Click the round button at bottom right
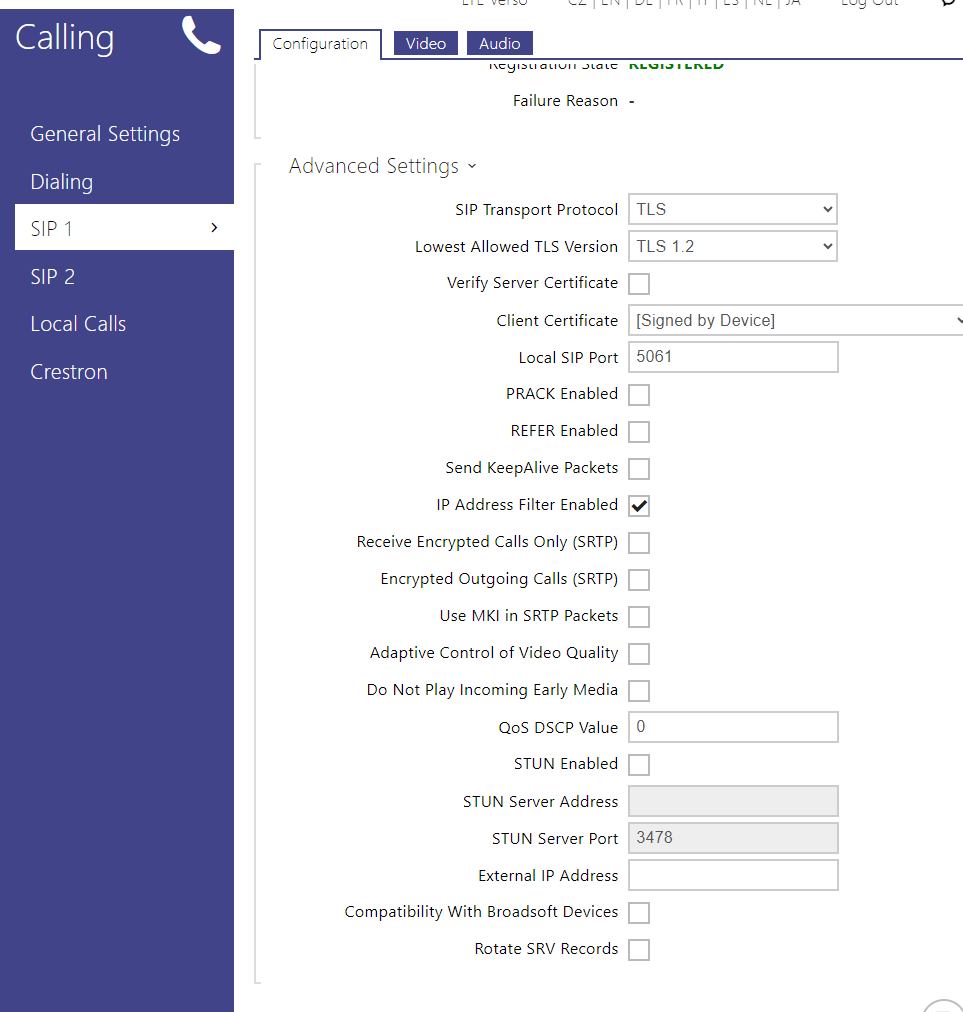Viewport: 963px width, 1012px height. [x=943, y=1004]
